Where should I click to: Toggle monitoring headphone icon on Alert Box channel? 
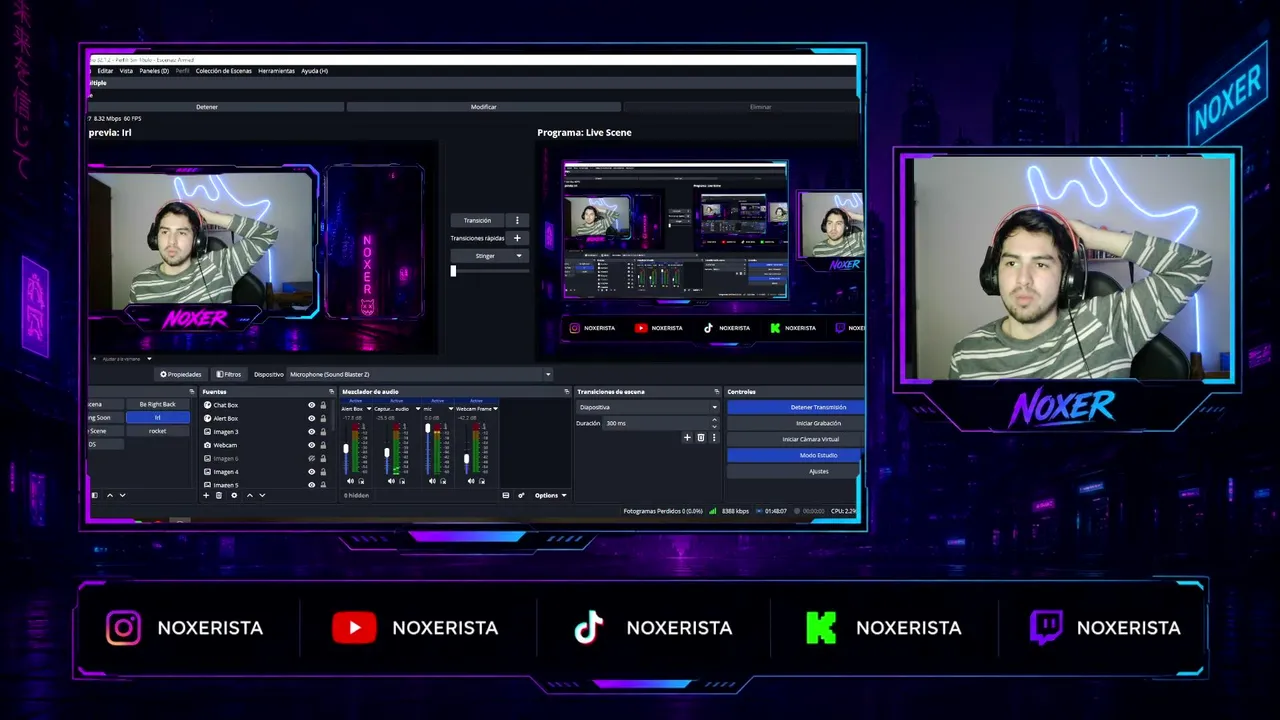point(361,481)
